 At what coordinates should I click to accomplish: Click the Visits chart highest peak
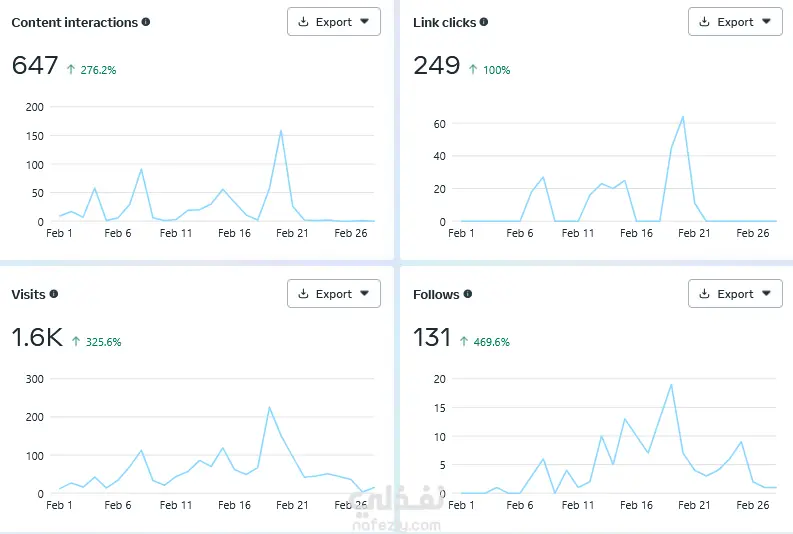click(x=269, y=407)
